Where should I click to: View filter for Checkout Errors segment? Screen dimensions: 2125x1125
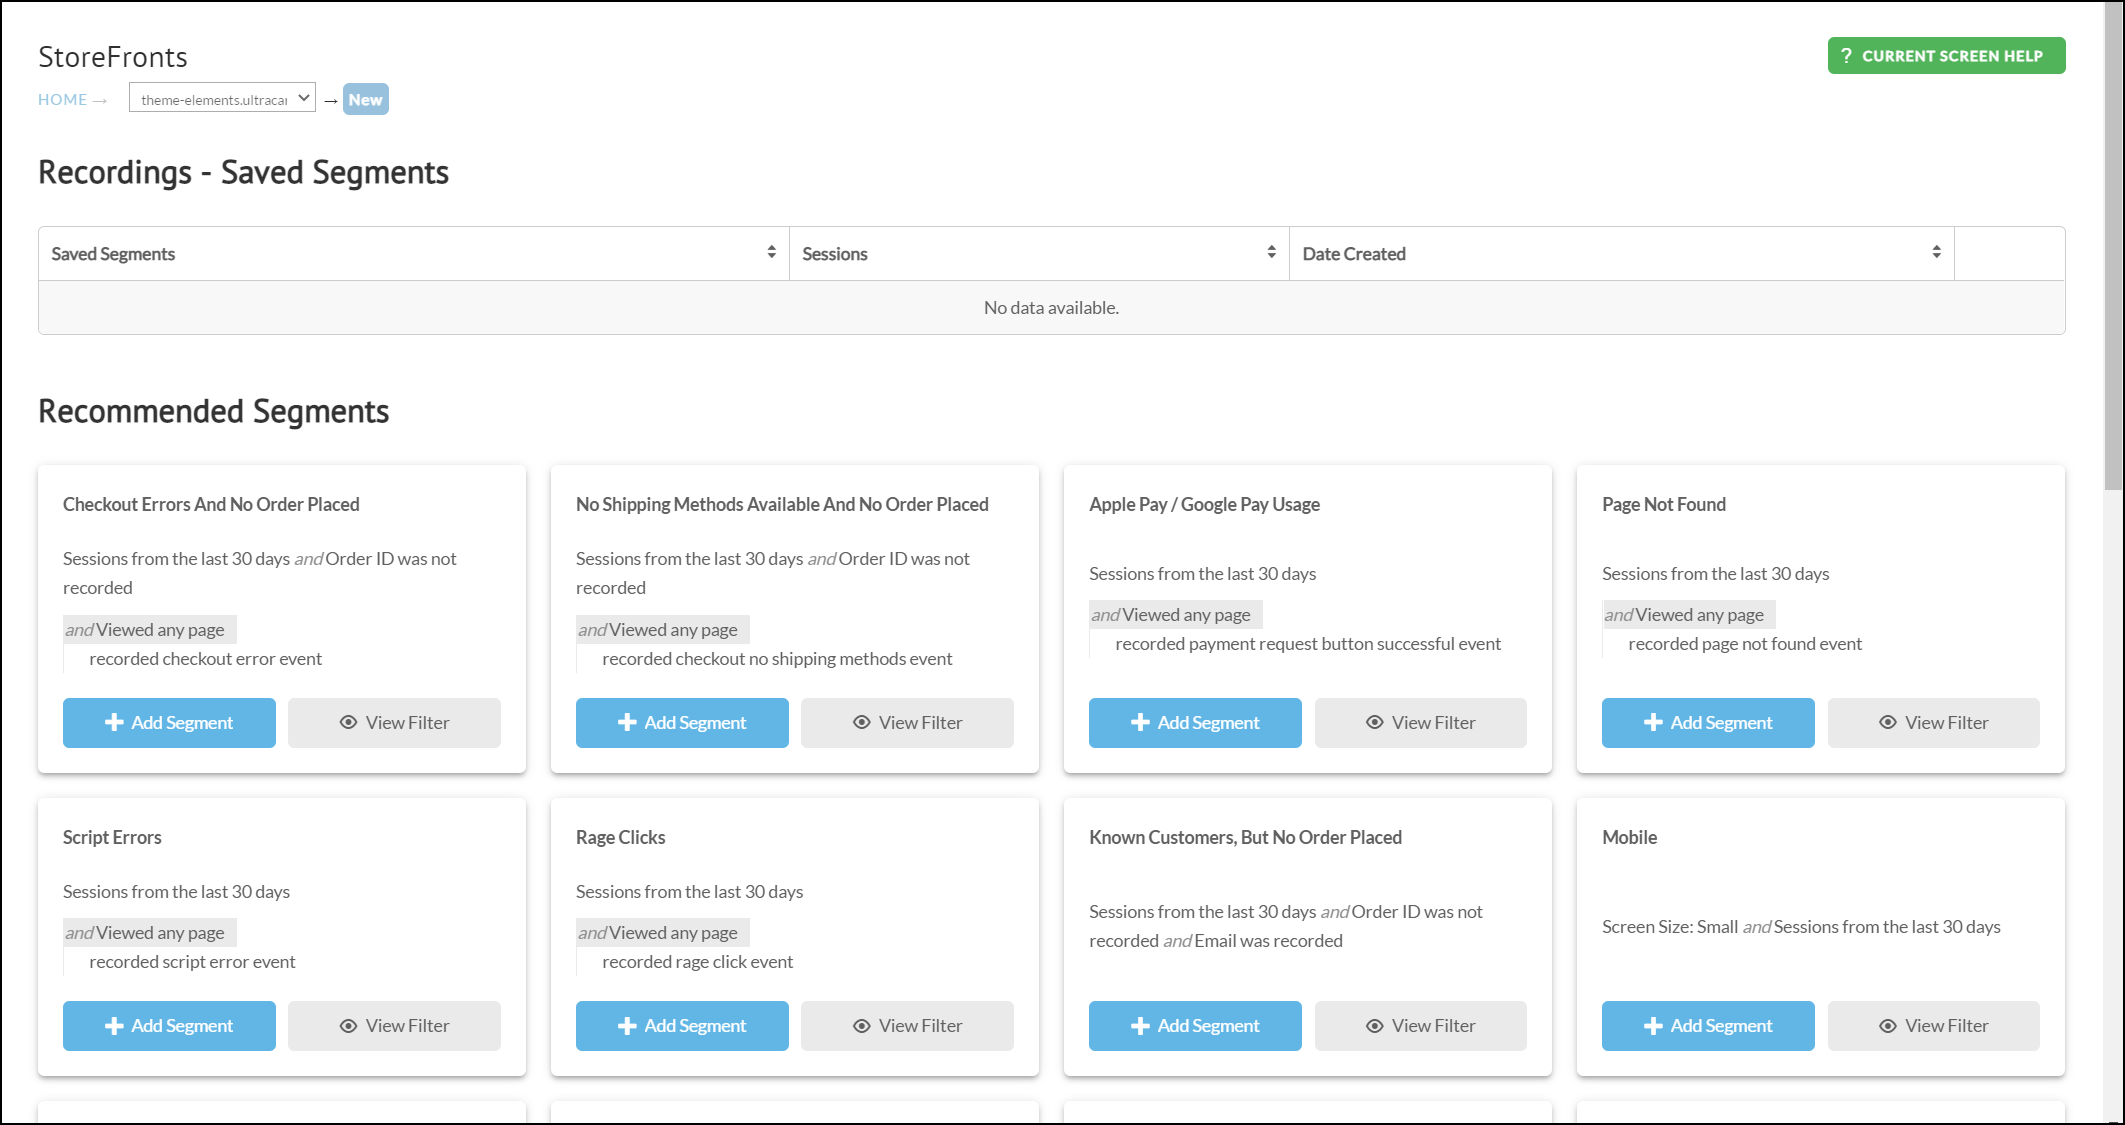point(394,723)
